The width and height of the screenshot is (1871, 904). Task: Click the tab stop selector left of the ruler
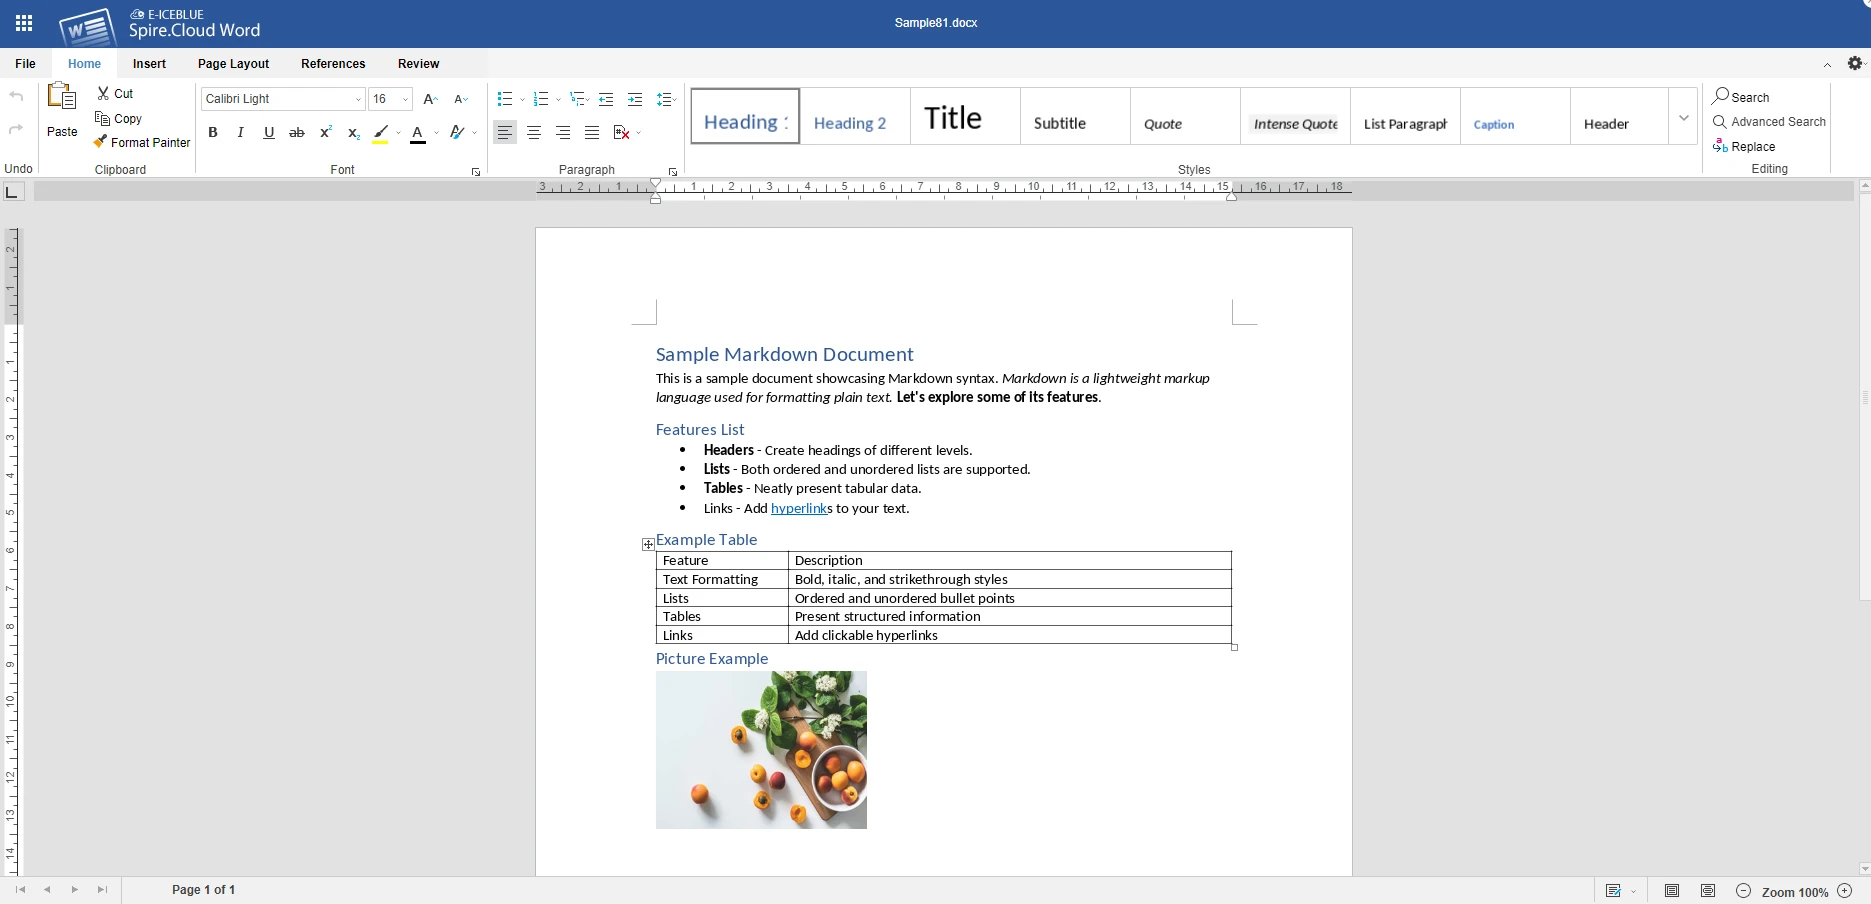13,192
